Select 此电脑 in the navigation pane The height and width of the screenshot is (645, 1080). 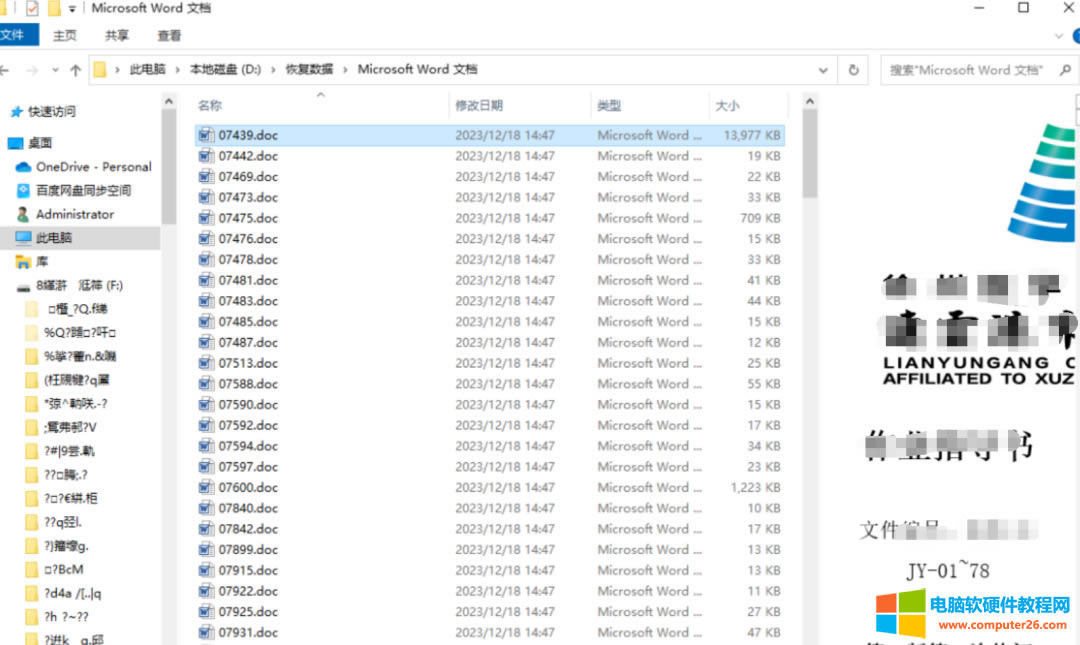click(x=54, y=238)
